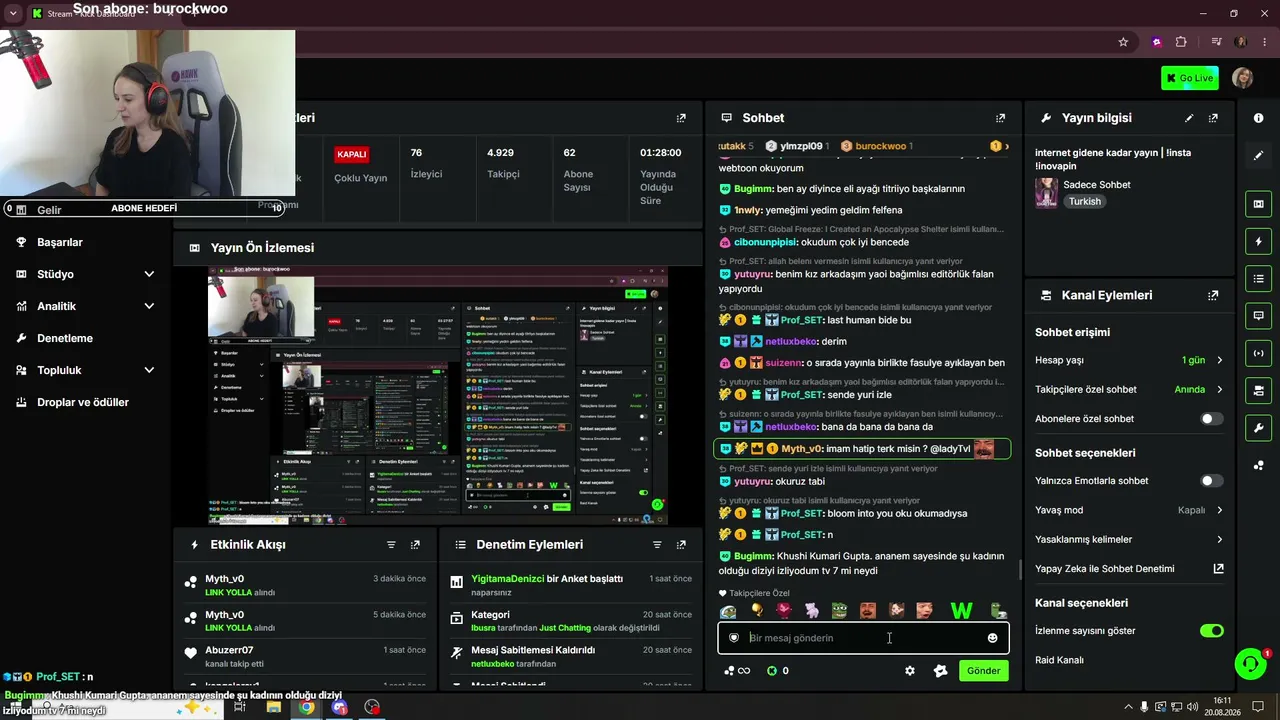Click the pinned Myth_v0 chat message
This screenshot has width=1280, height=720.
pyautogui.click(x=862, y=449)
